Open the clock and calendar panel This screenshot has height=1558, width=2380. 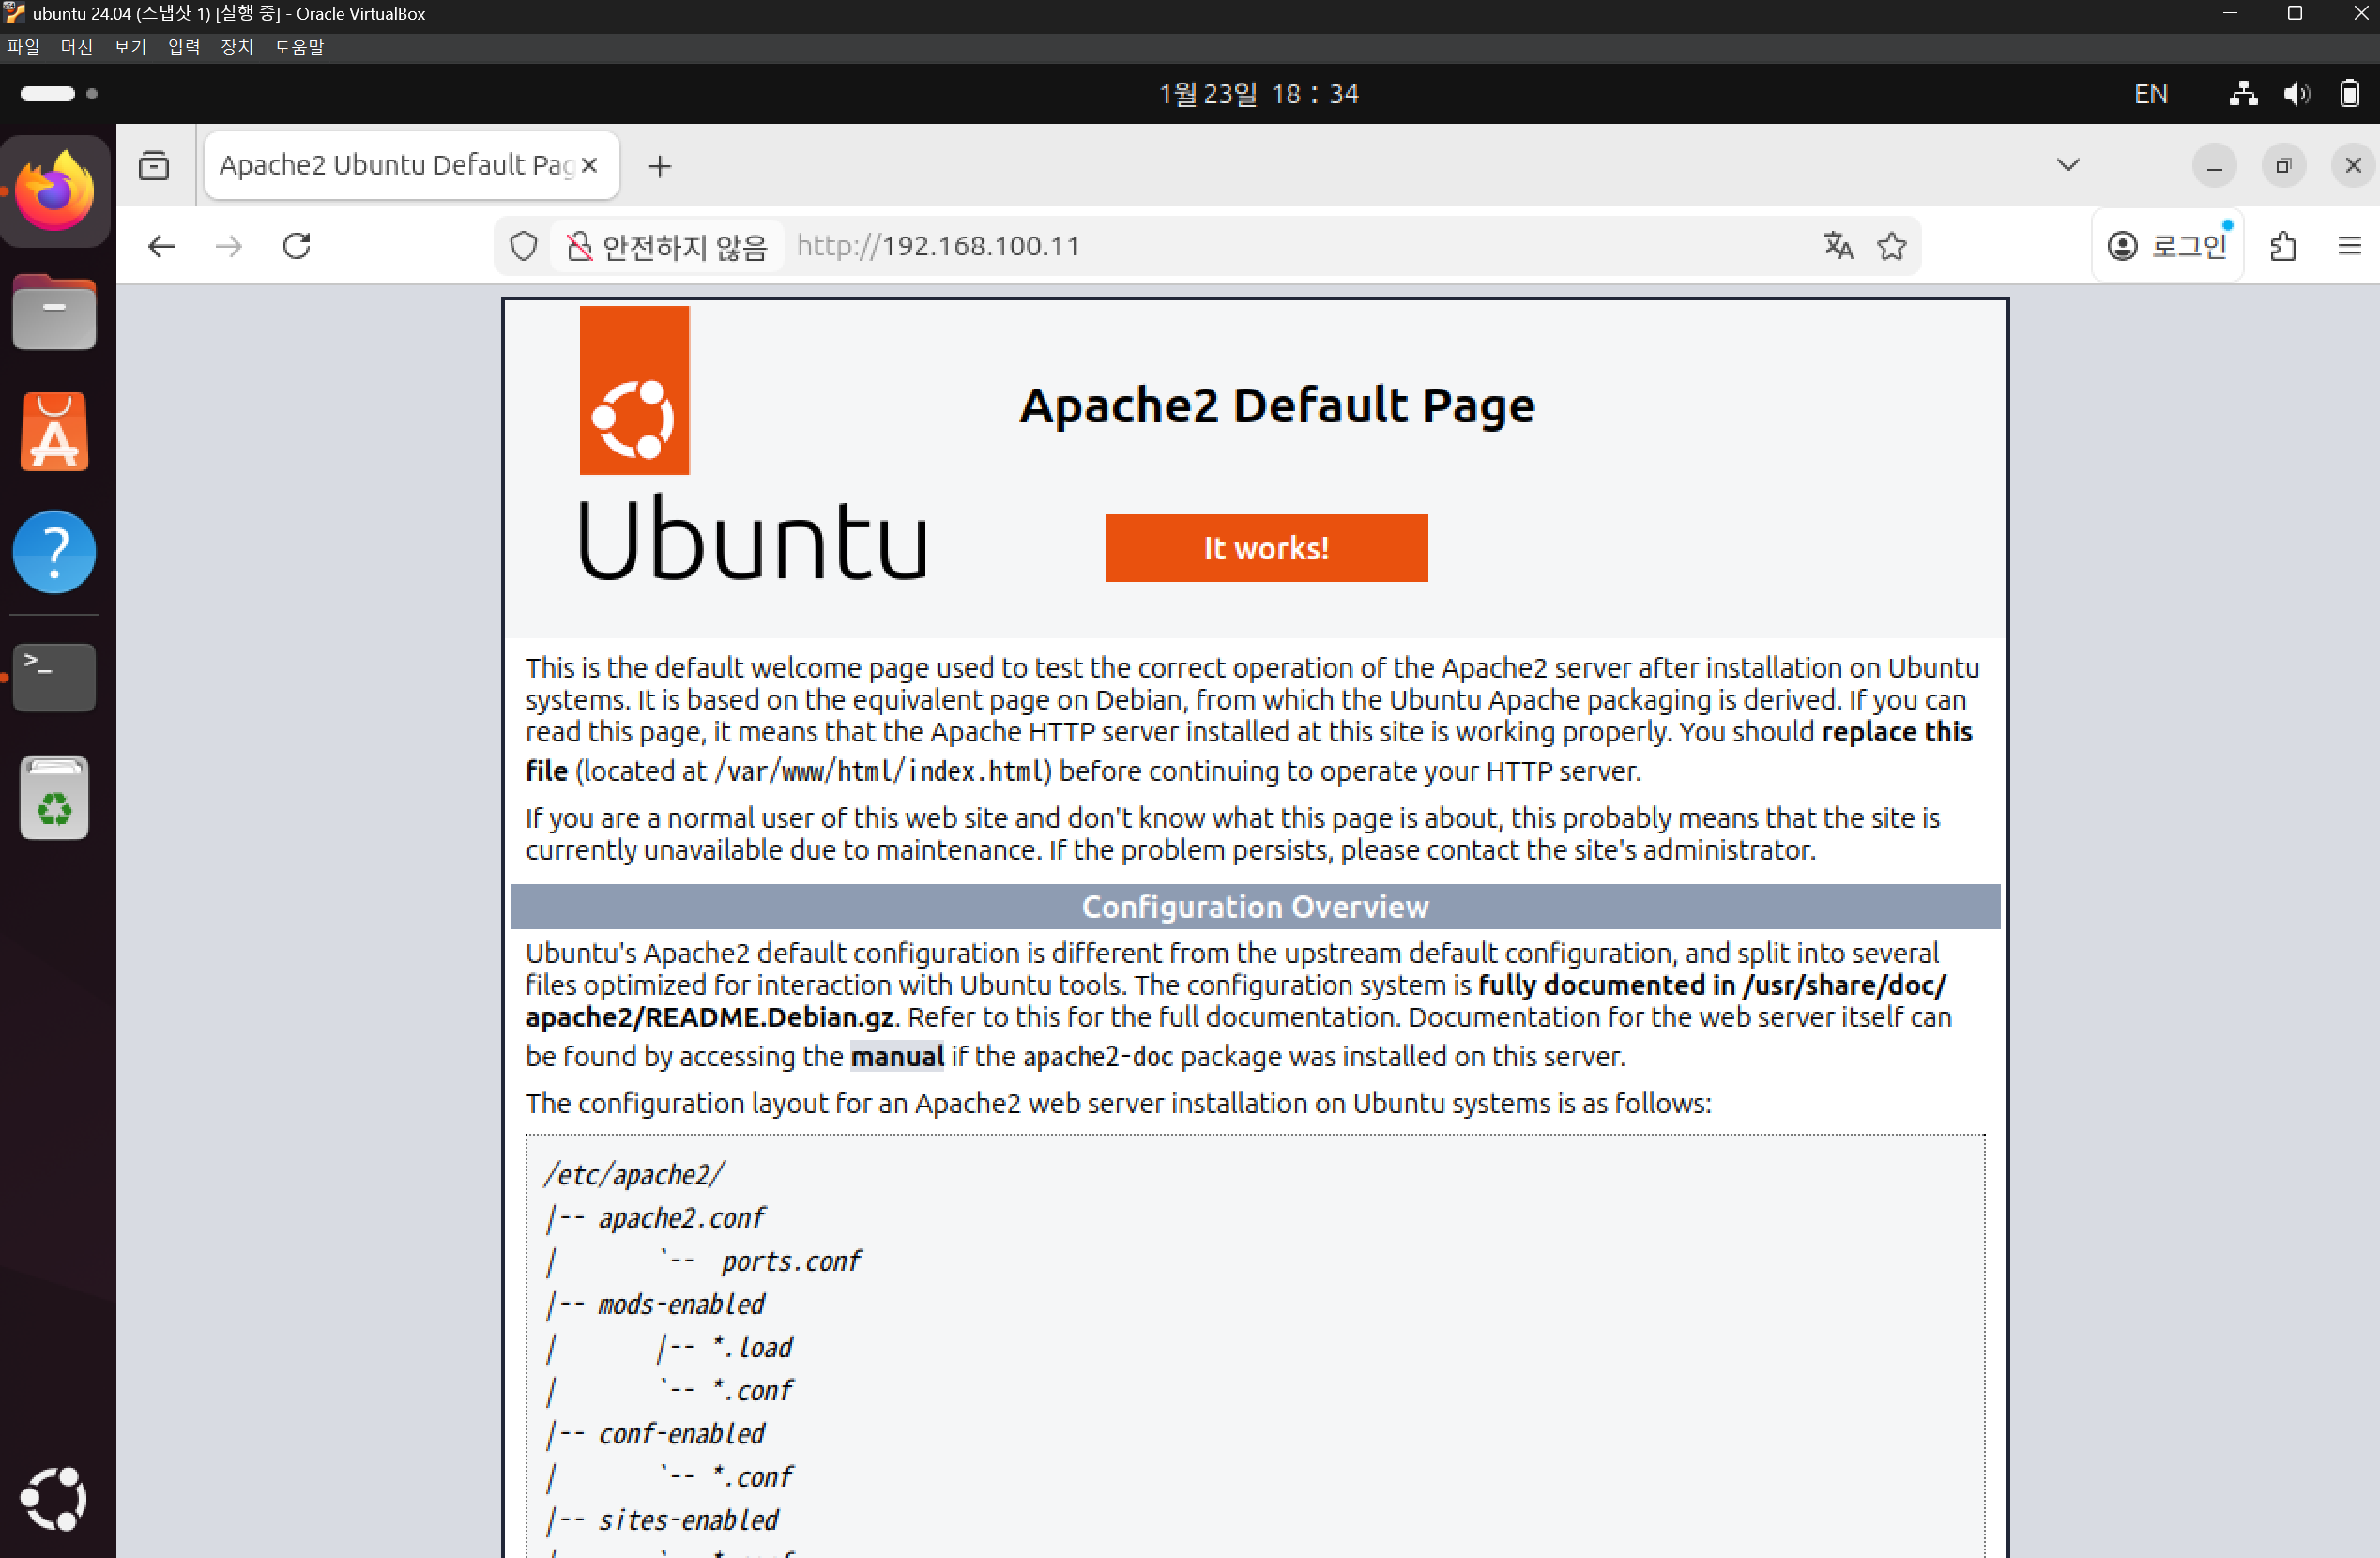pos(1259,94)
